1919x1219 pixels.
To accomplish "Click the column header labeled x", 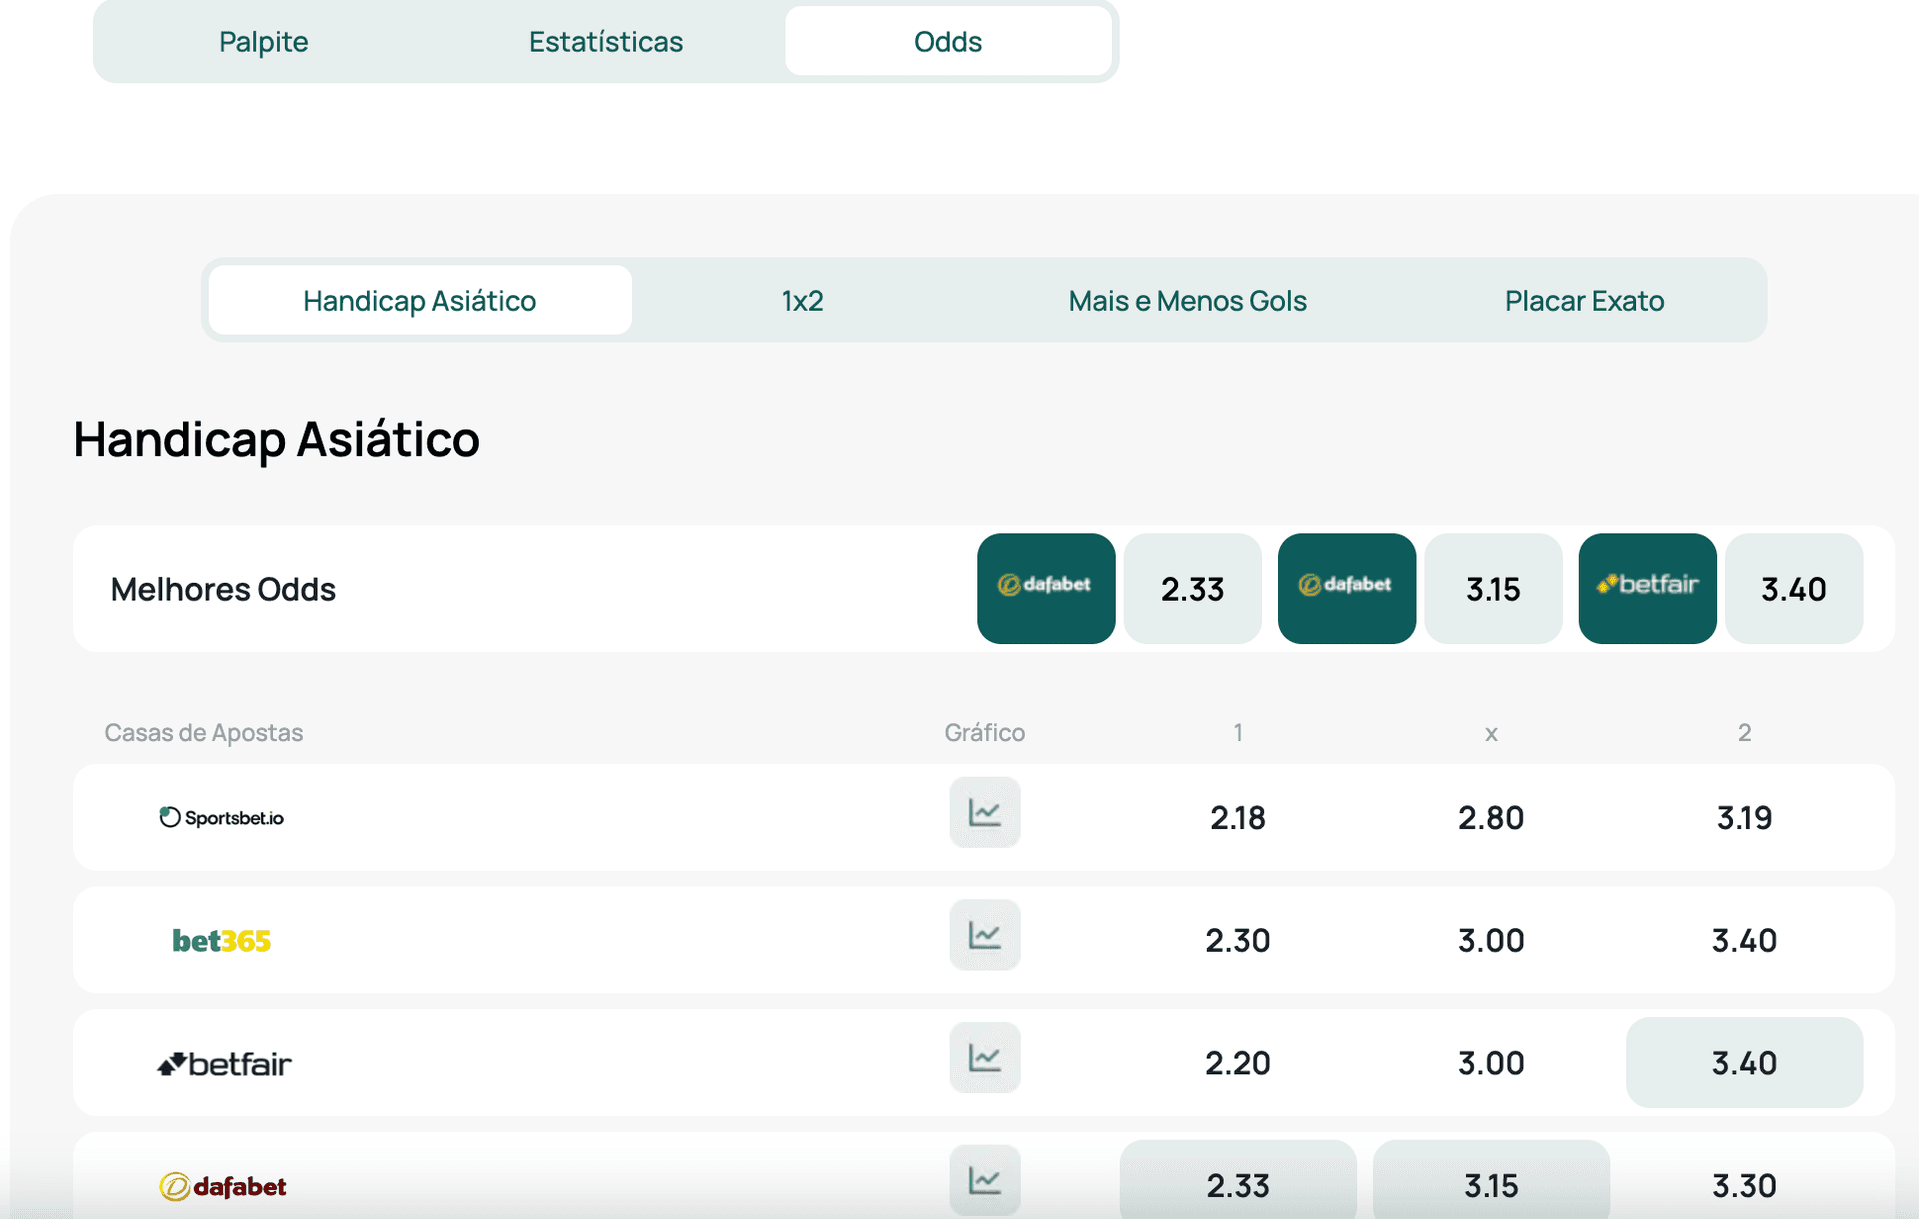I will 1491,734.
